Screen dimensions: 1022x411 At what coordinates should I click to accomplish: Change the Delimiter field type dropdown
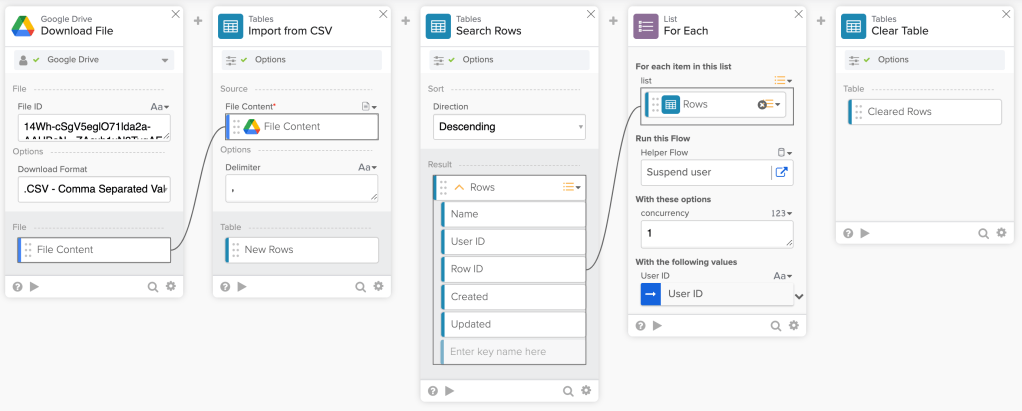[368, 167]
